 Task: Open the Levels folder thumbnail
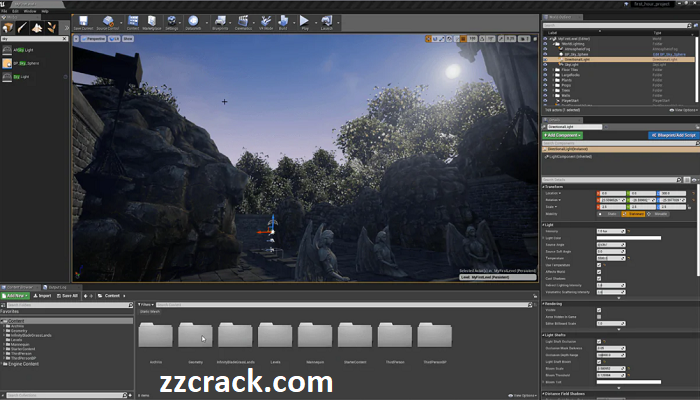(x=275, y=335)
